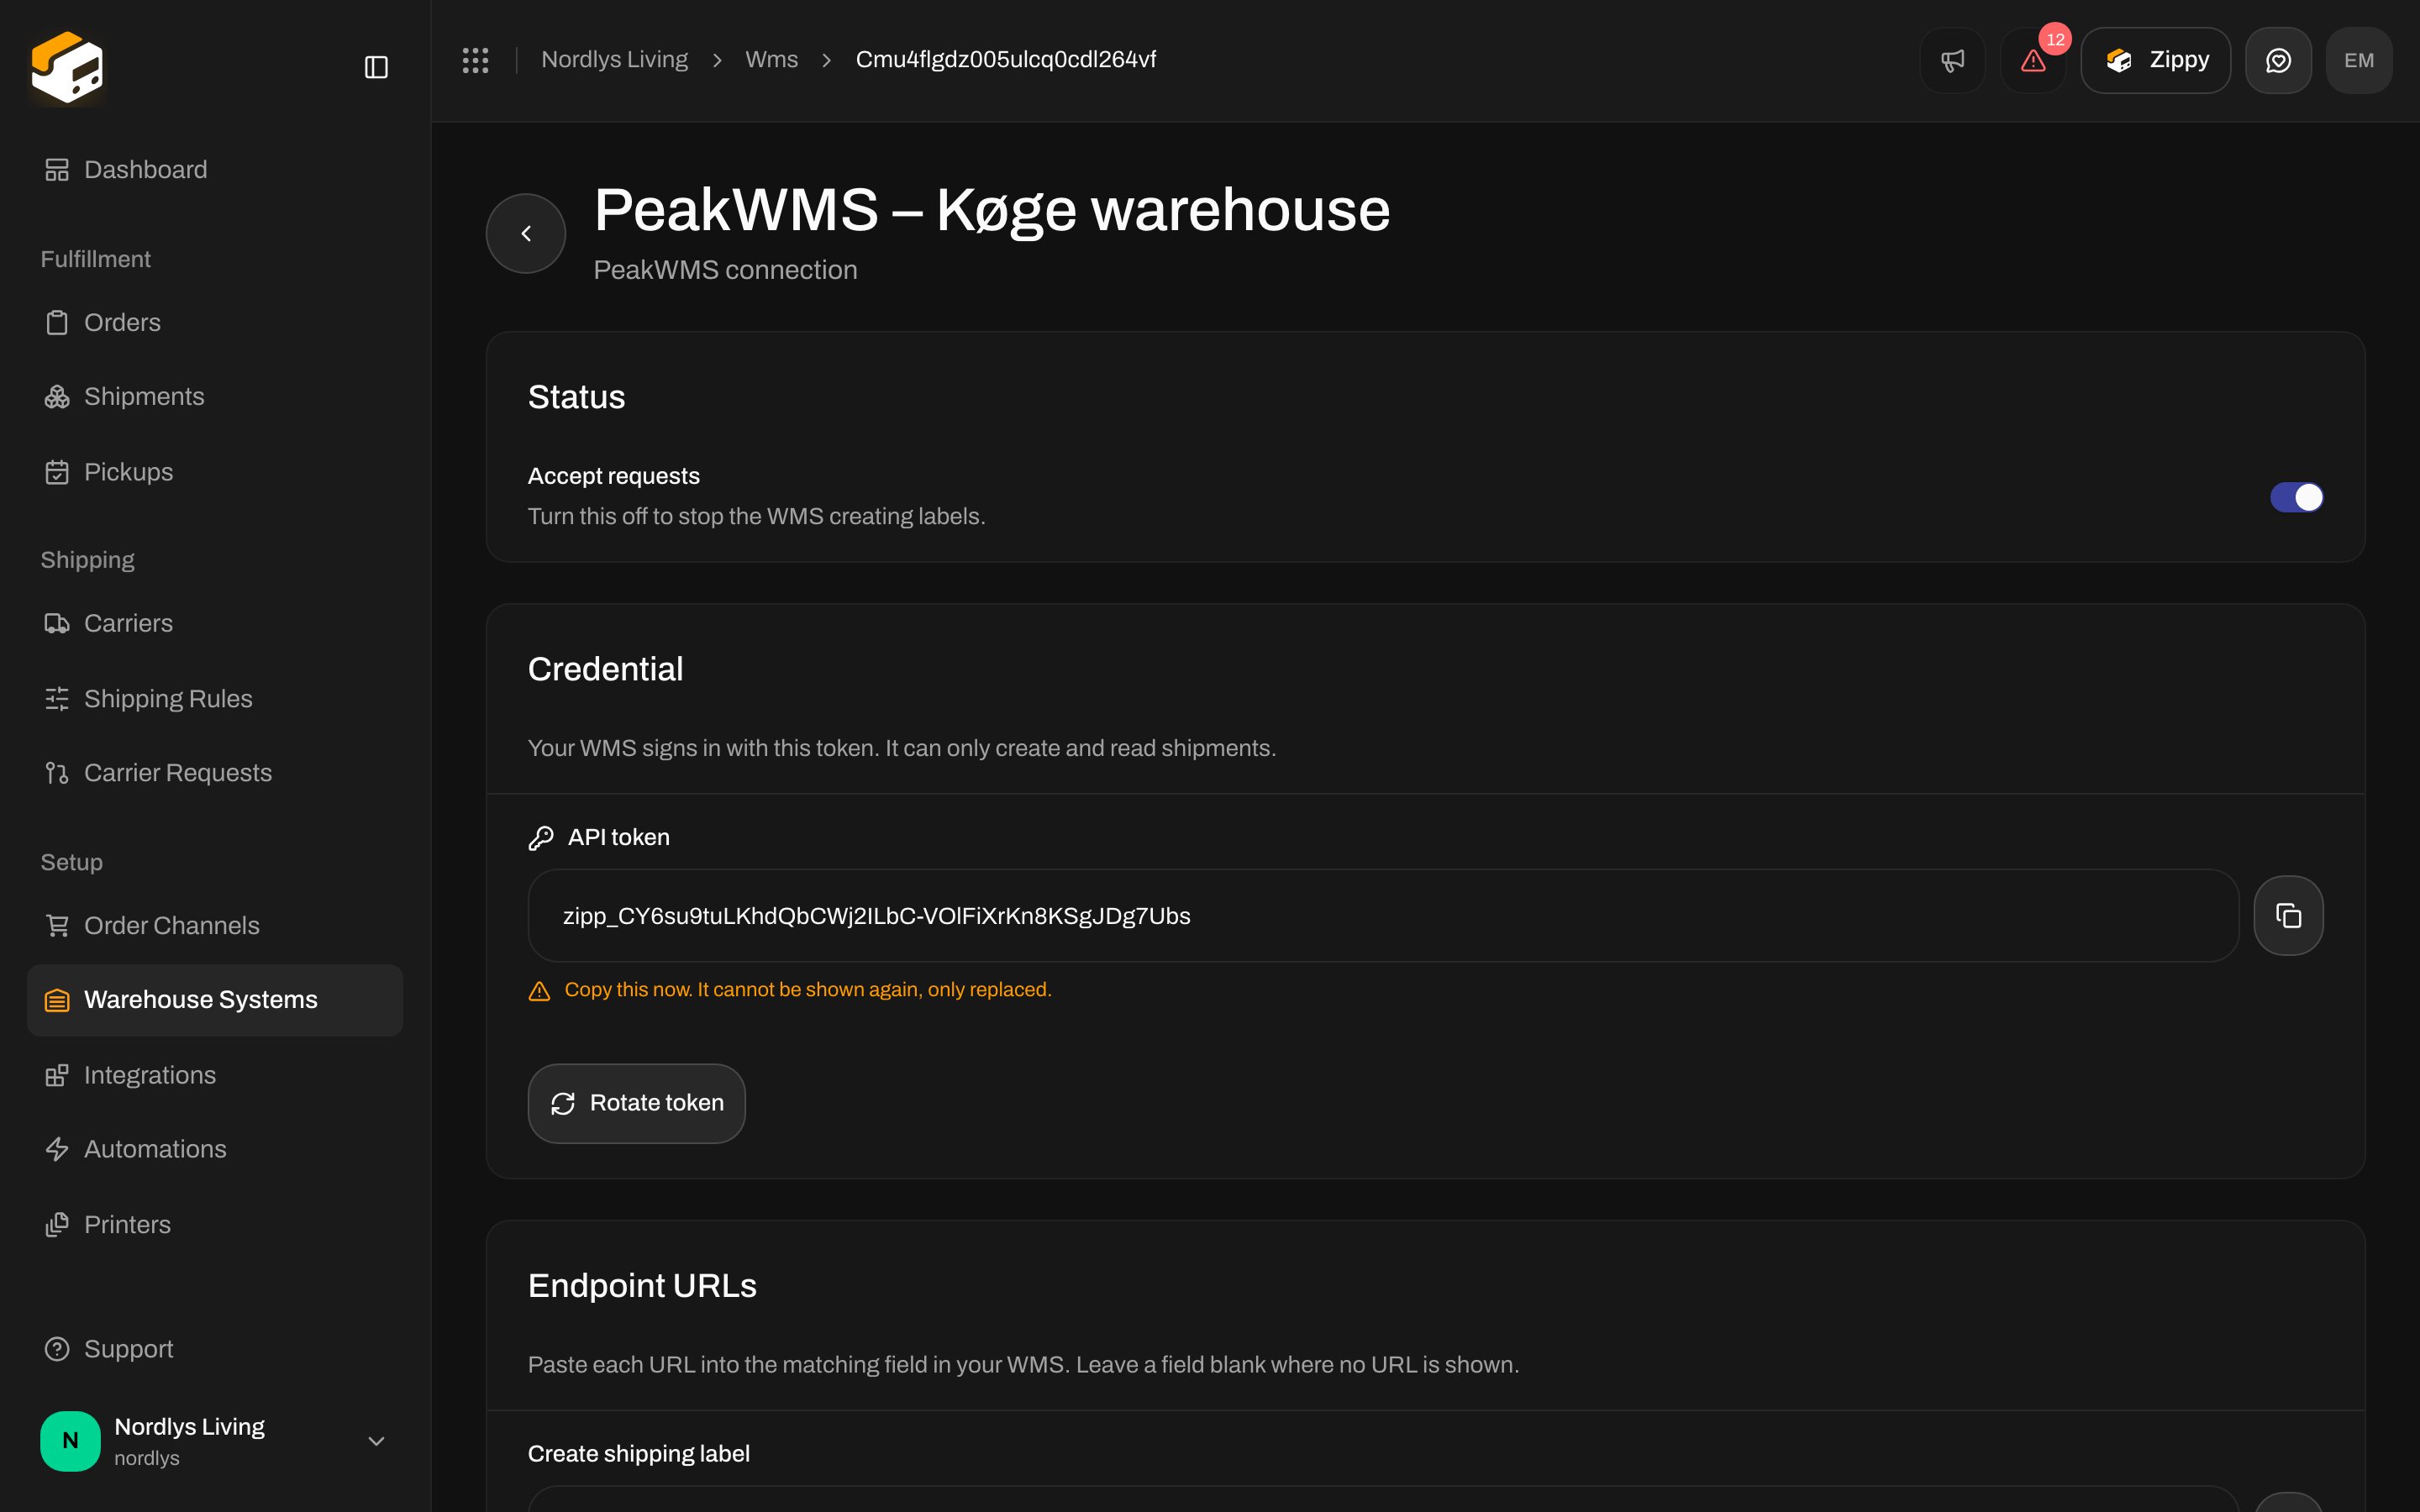Viewport: 2420px width, 1512px height.
Task: Open Carrier Requests
Action: pos(215,773)
